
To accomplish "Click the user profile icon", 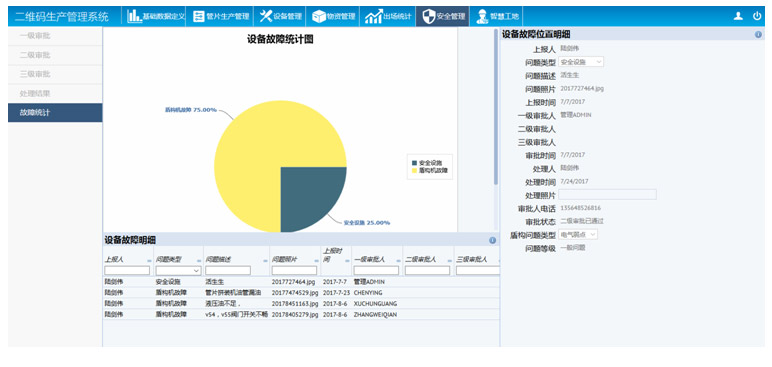I will click(x=738, y=16).
